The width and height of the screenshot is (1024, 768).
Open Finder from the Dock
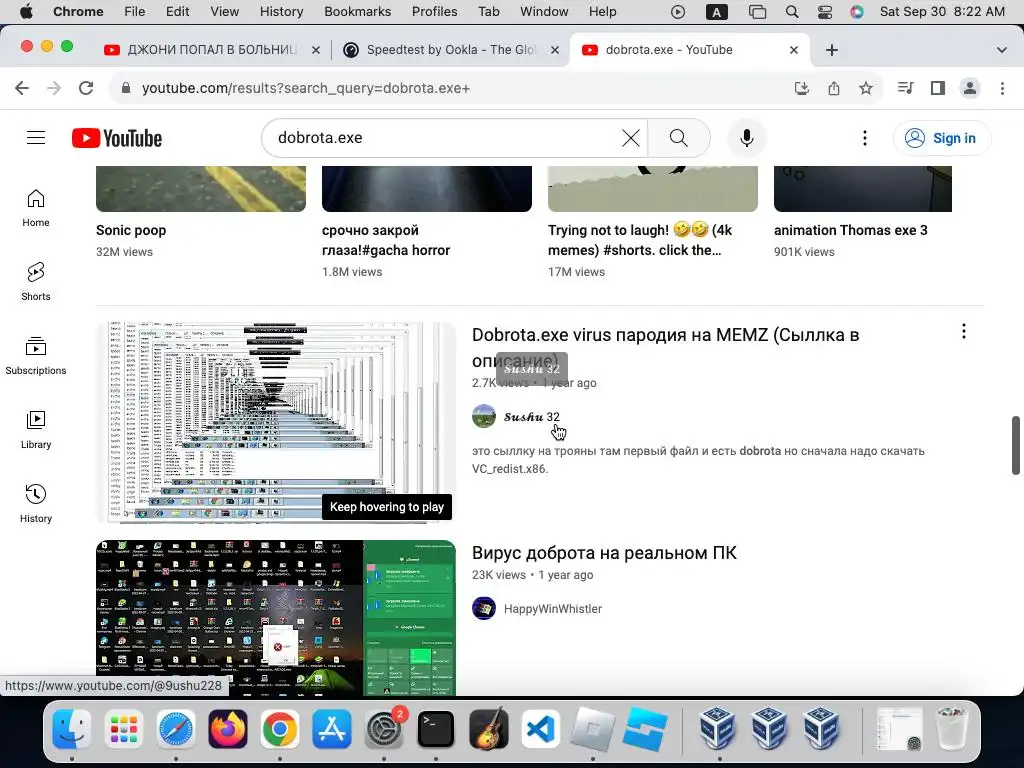(x=72, y=729)
